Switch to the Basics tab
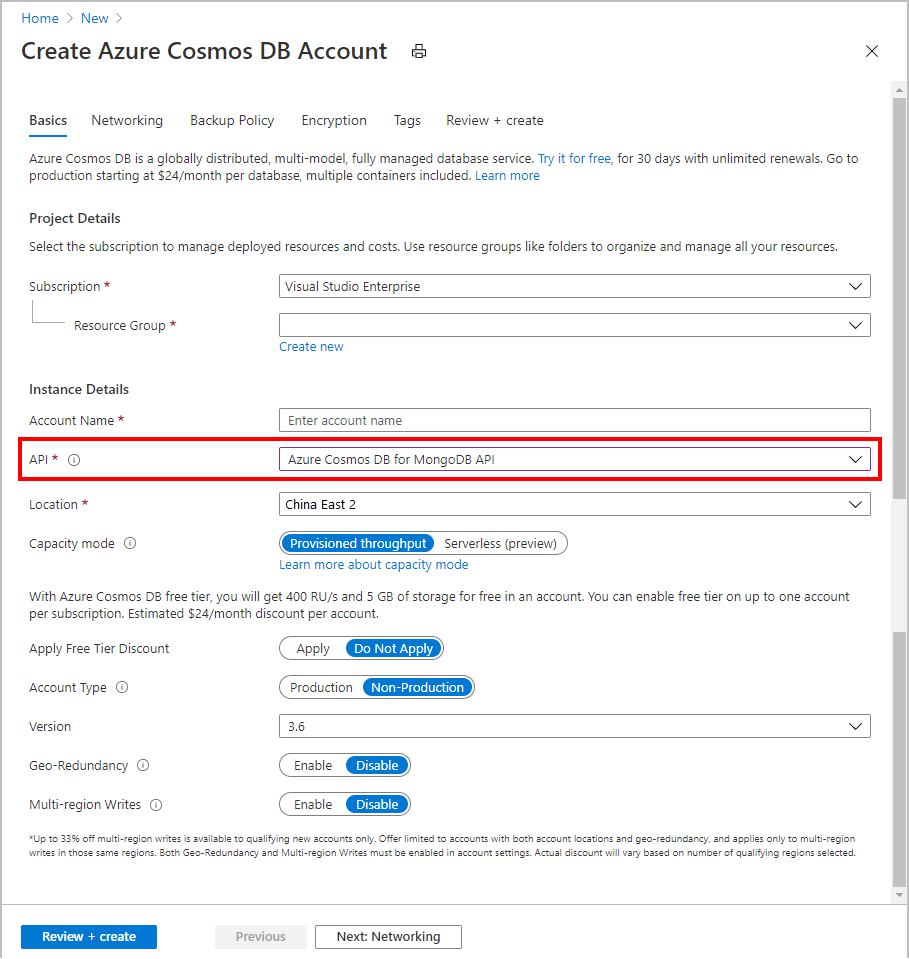Screen dimensions: 909x959 pos(48,120)
